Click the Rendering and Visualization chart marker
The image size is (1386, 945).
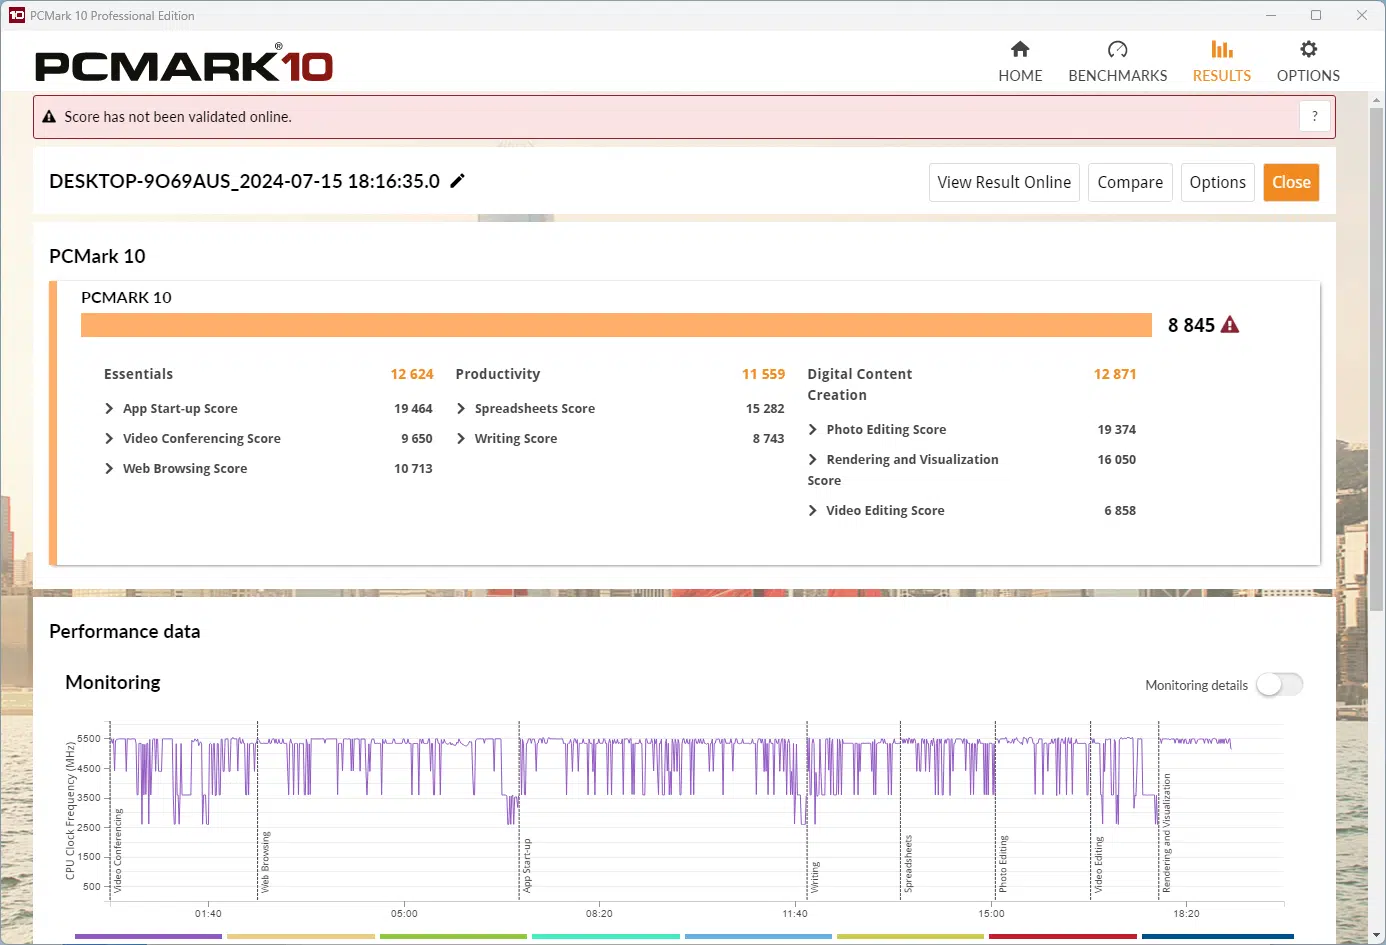click(x=1166, y=832)
